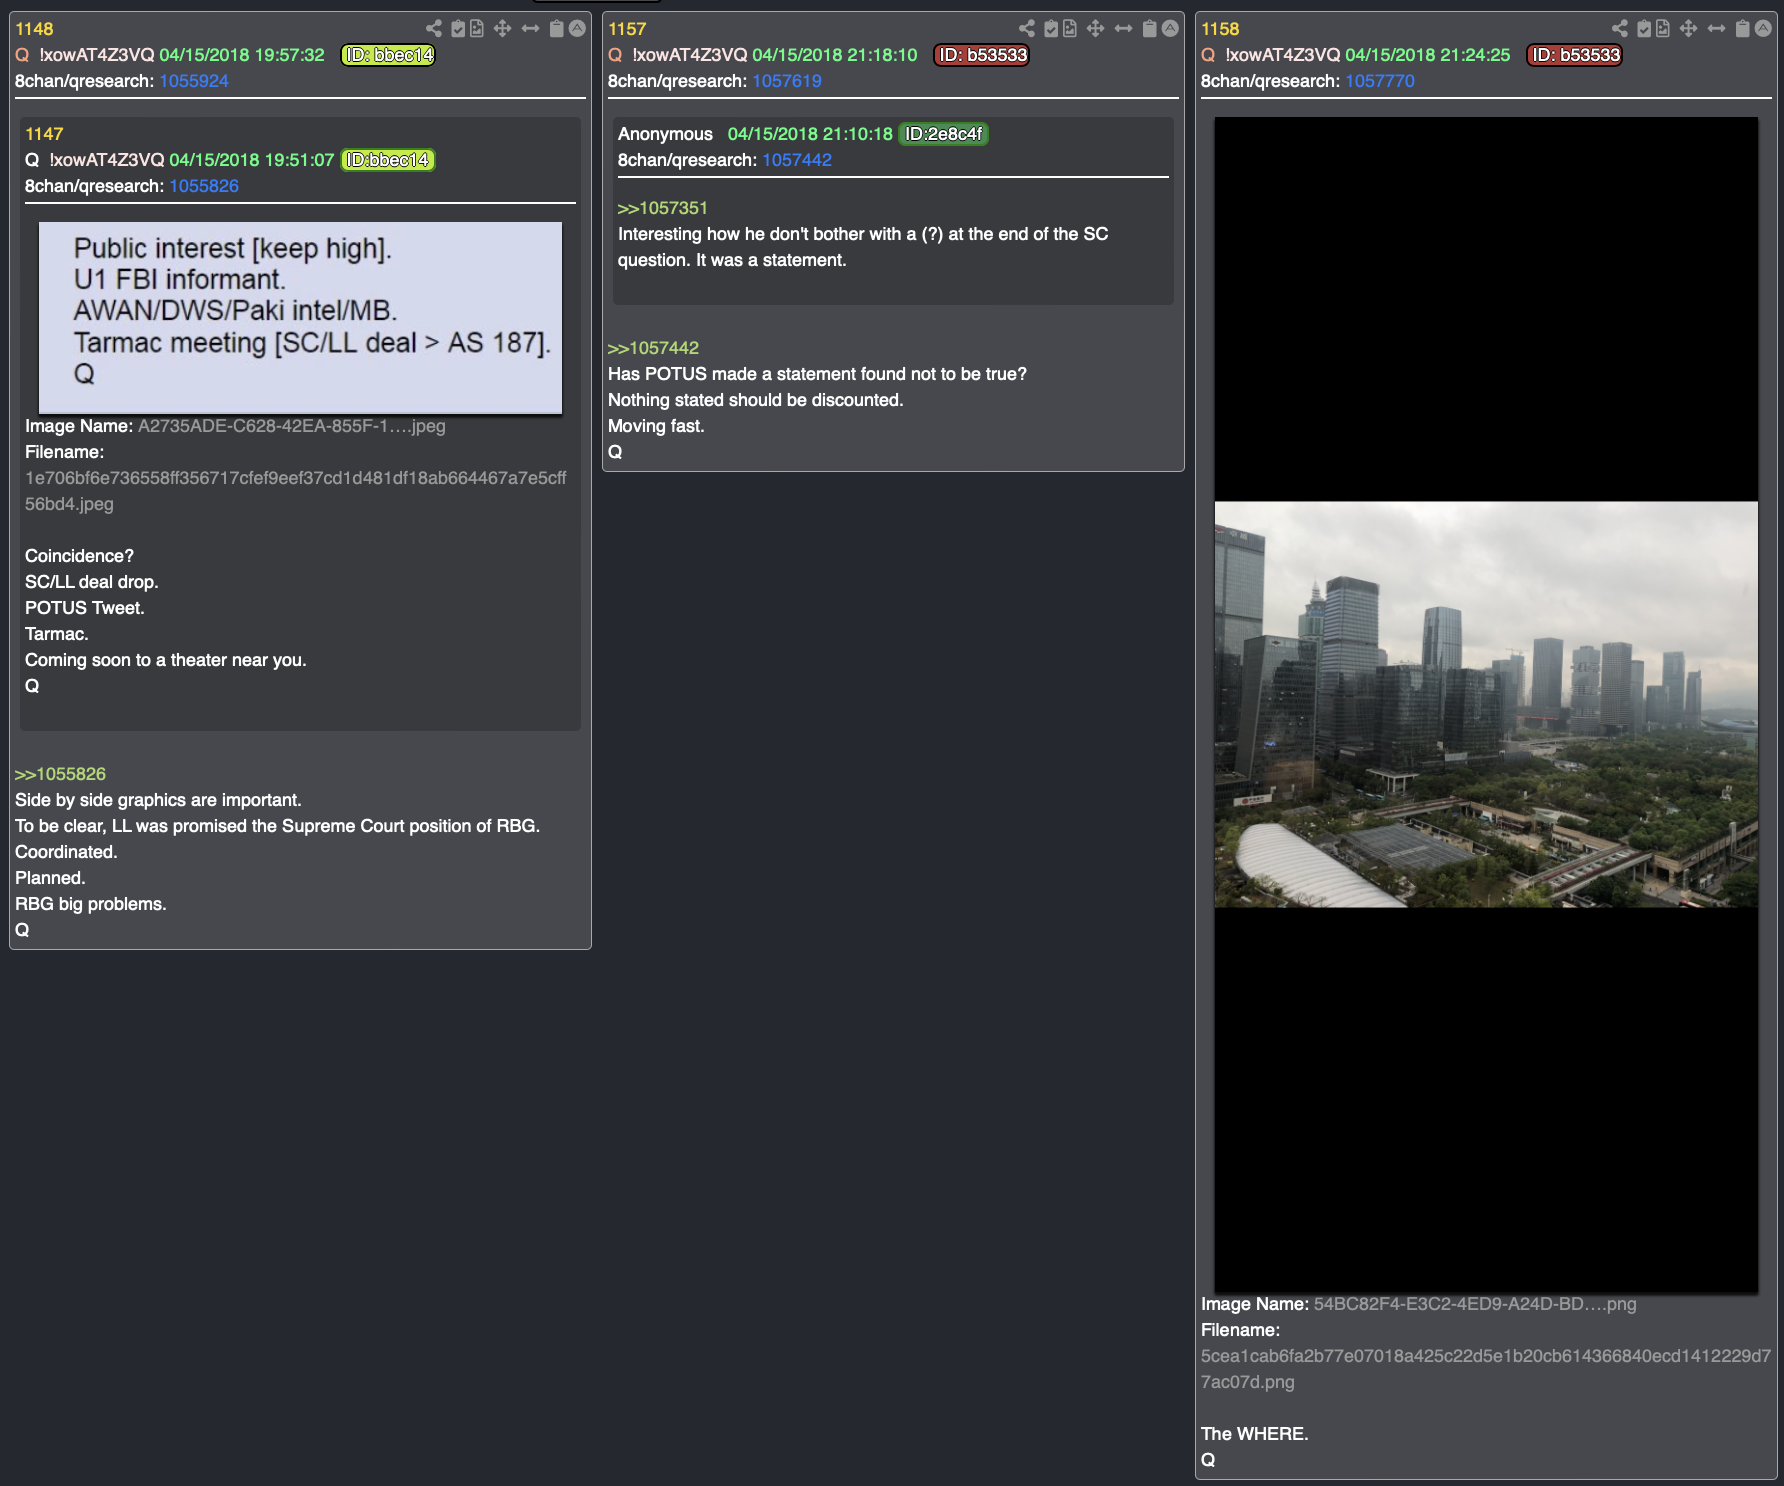Screen dimensions: 1784x1486
Task: Click the horizontal arrows icon on post 1157
Action: click(1124, 29)
